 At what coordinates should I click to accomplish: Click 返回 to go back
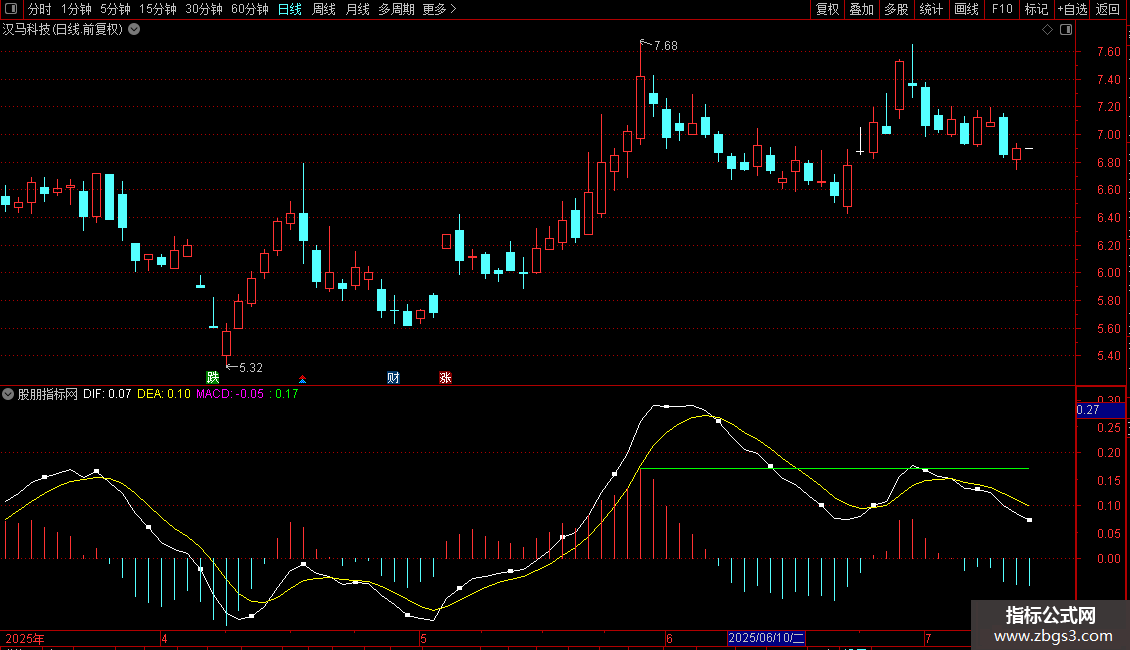tap(1108, 9)
